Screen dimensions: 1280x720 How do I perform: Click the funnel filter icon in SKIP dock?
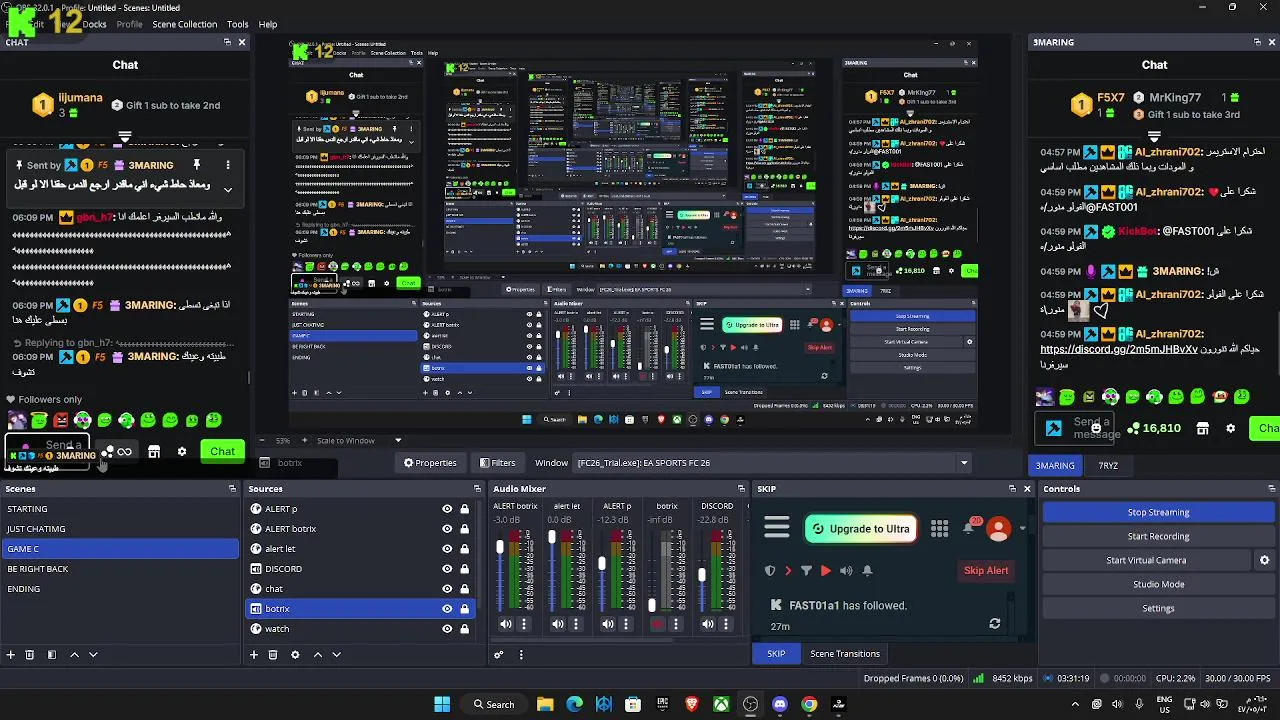pyautogui.click(x=806, y=571)
